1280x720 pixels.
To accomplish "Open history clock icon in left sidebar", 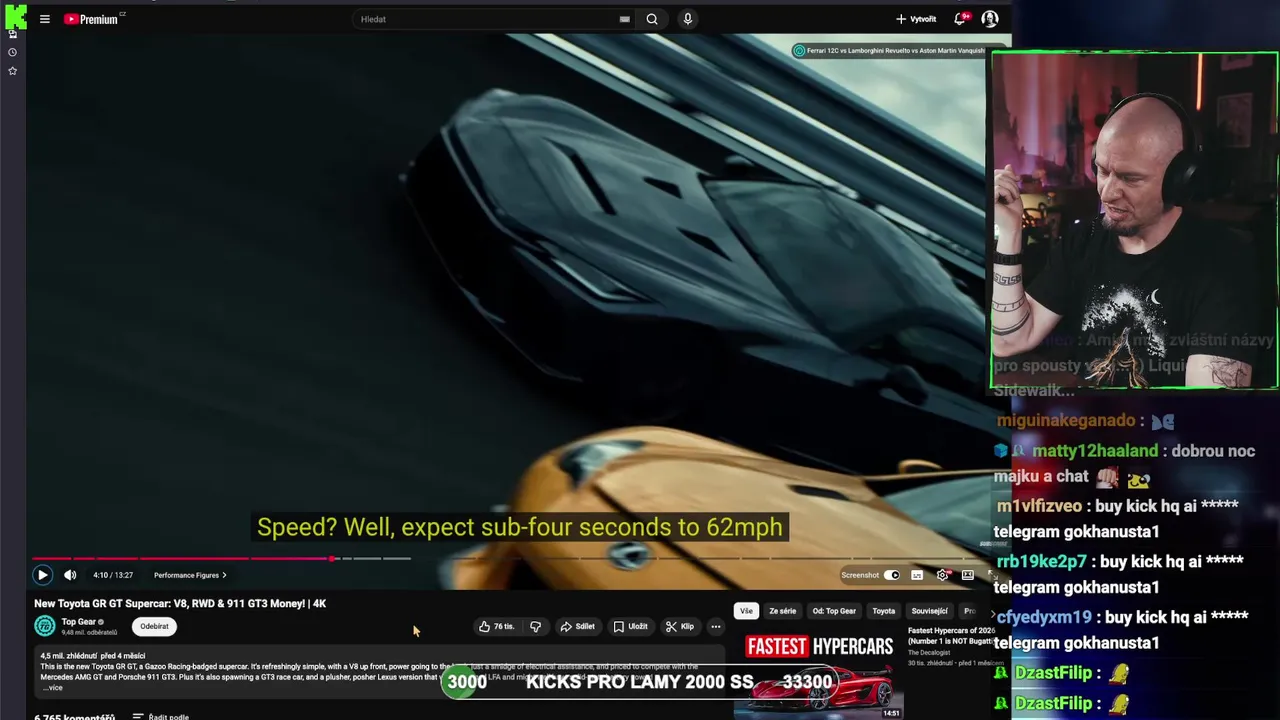I will pos(12,52).
